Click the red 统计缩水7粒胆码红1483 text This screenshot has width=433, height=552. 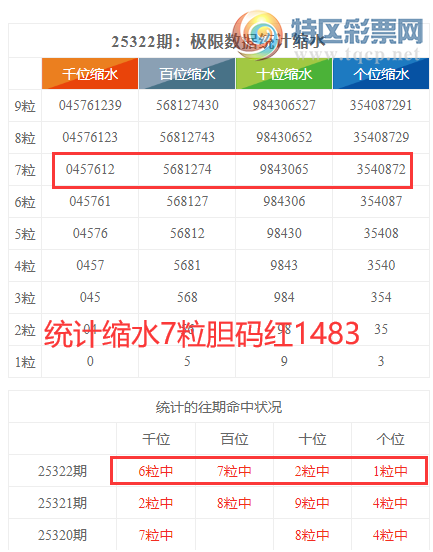tap(202, 333)
